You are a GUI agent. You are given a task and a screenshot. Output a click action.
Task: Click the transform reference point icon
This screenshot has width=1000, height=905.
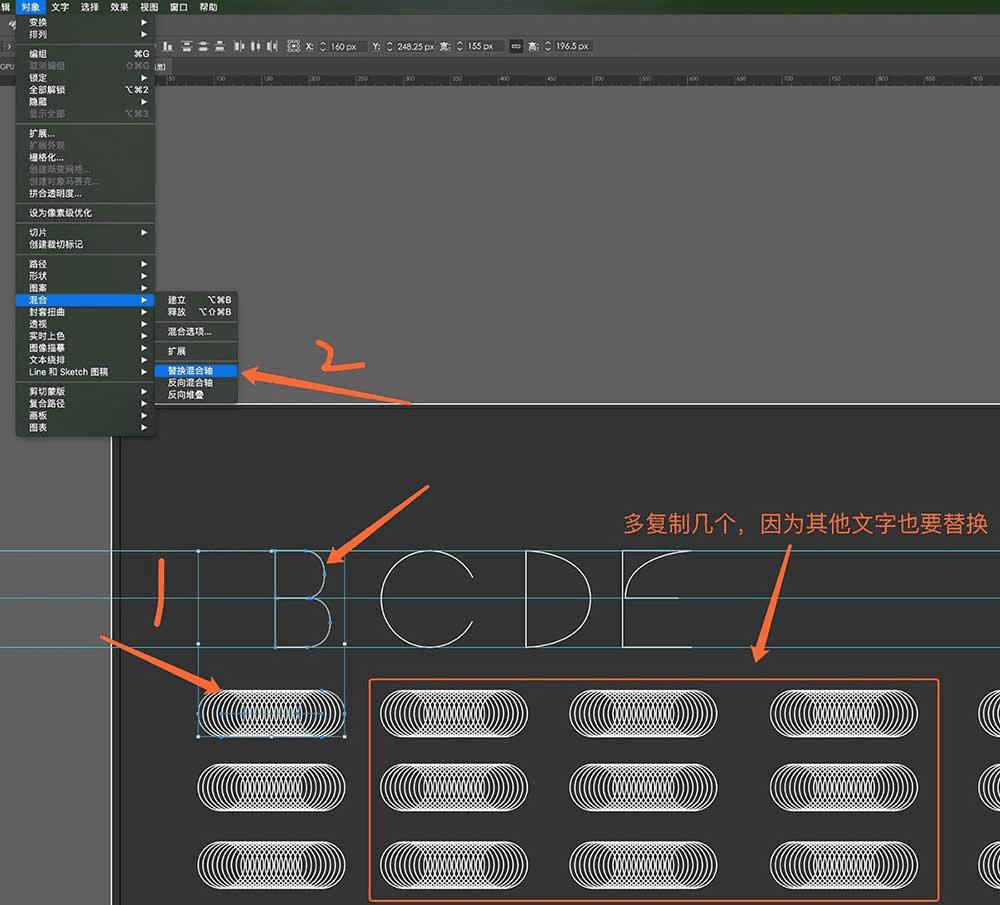point(294,46)
